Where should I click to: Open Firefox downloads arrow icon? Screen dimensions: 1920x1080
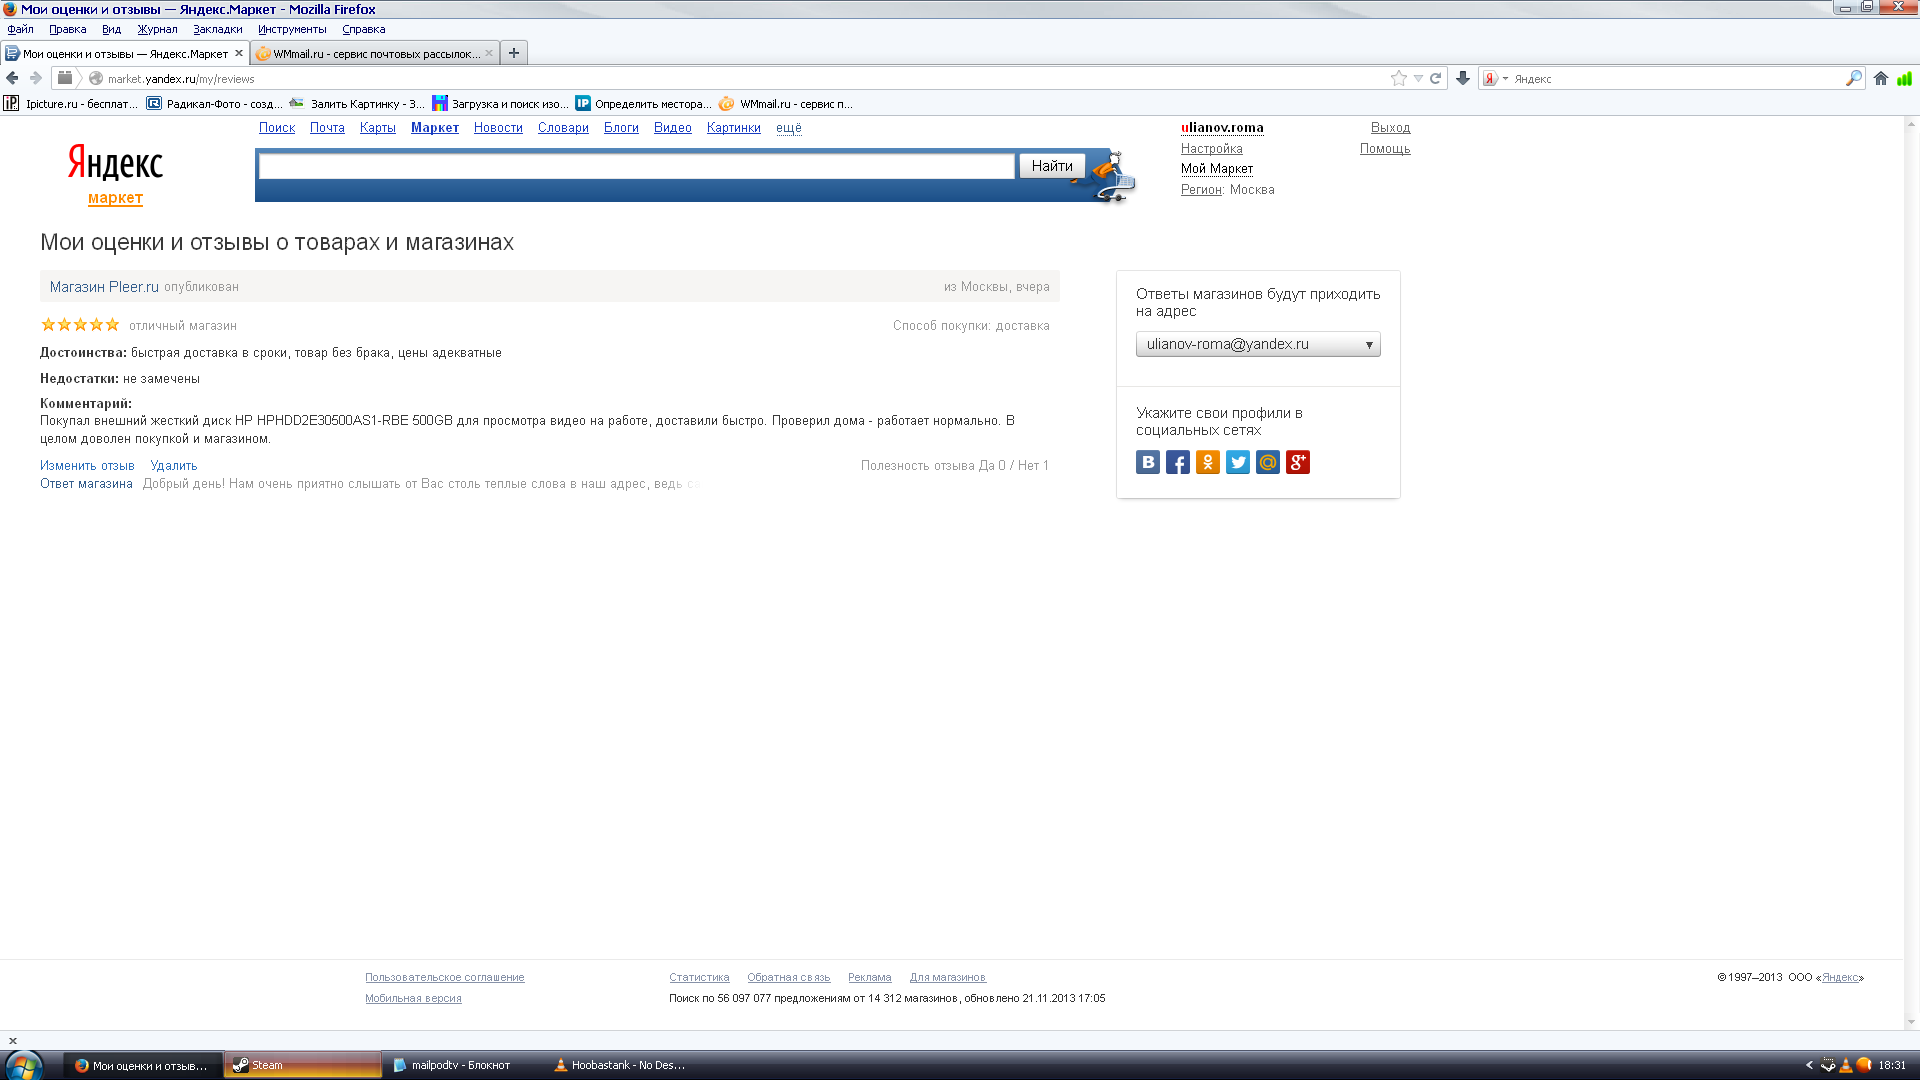(1463, 78)
